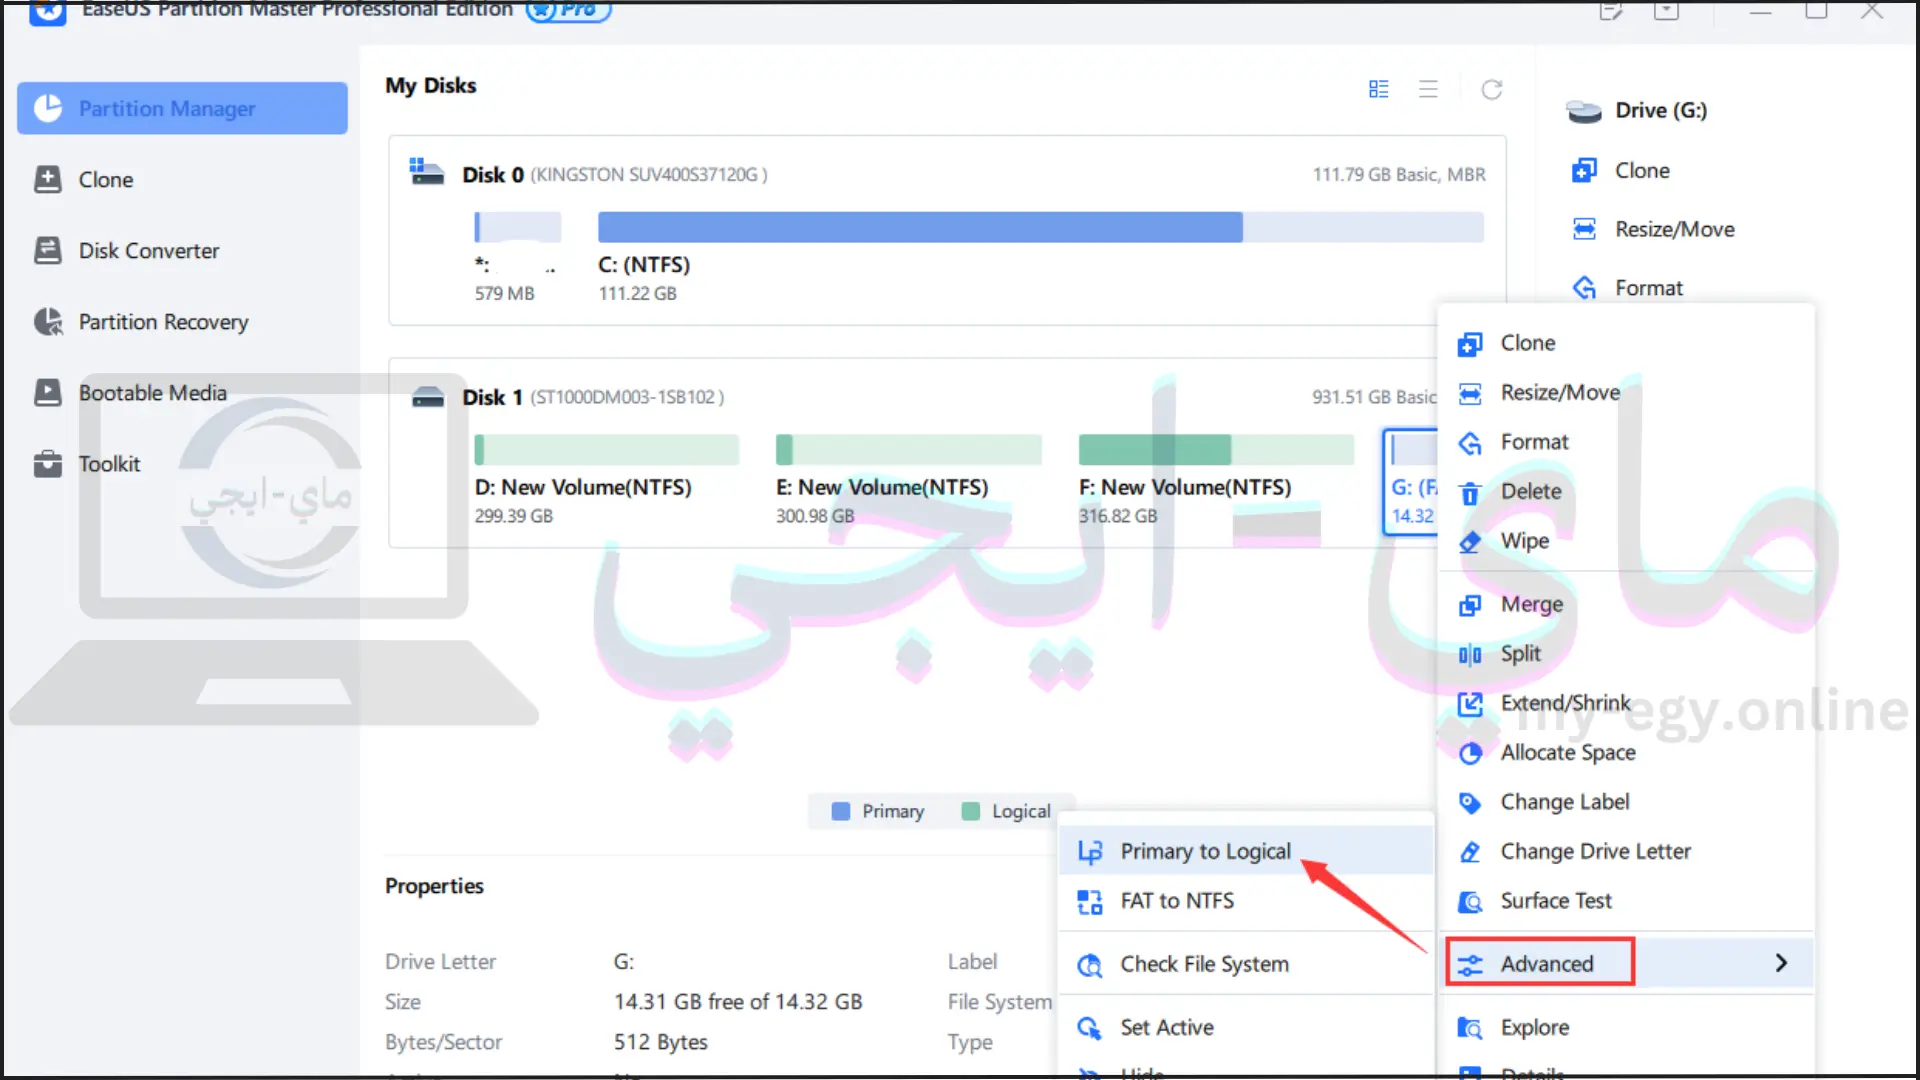Click Format in the Drive (G:) right panel

1648,288
